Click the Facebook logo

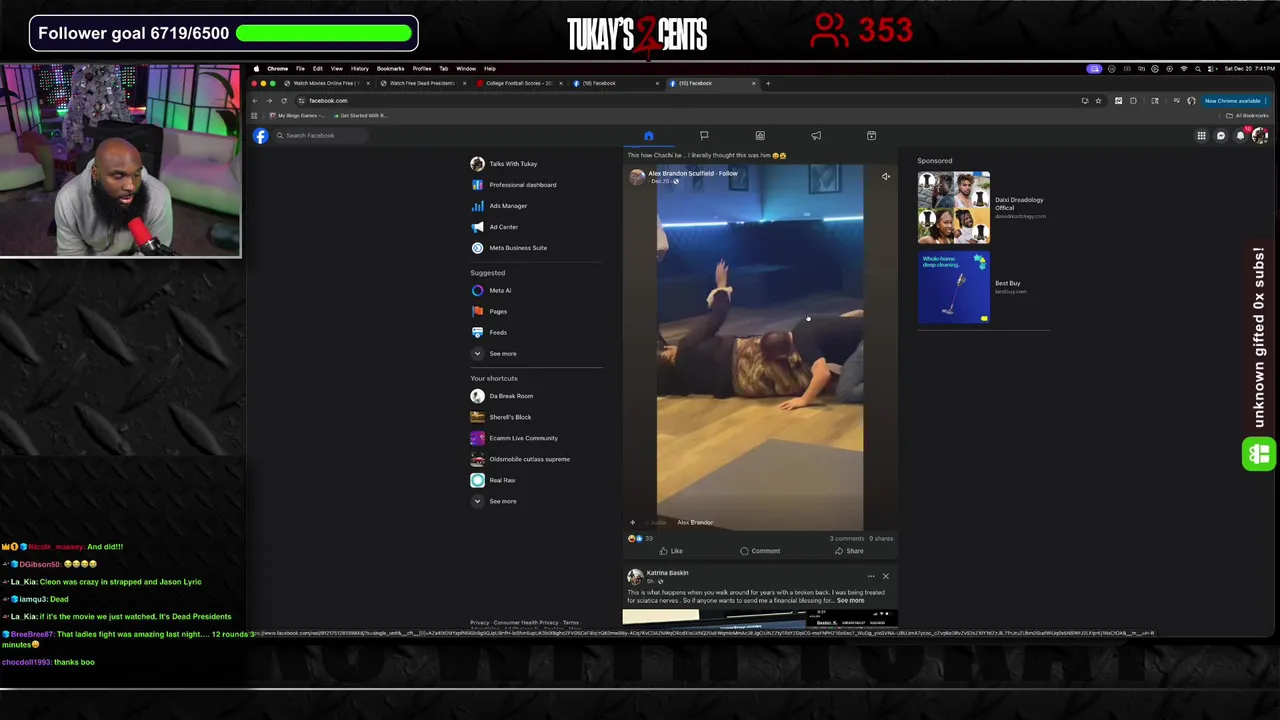point(261,136)
